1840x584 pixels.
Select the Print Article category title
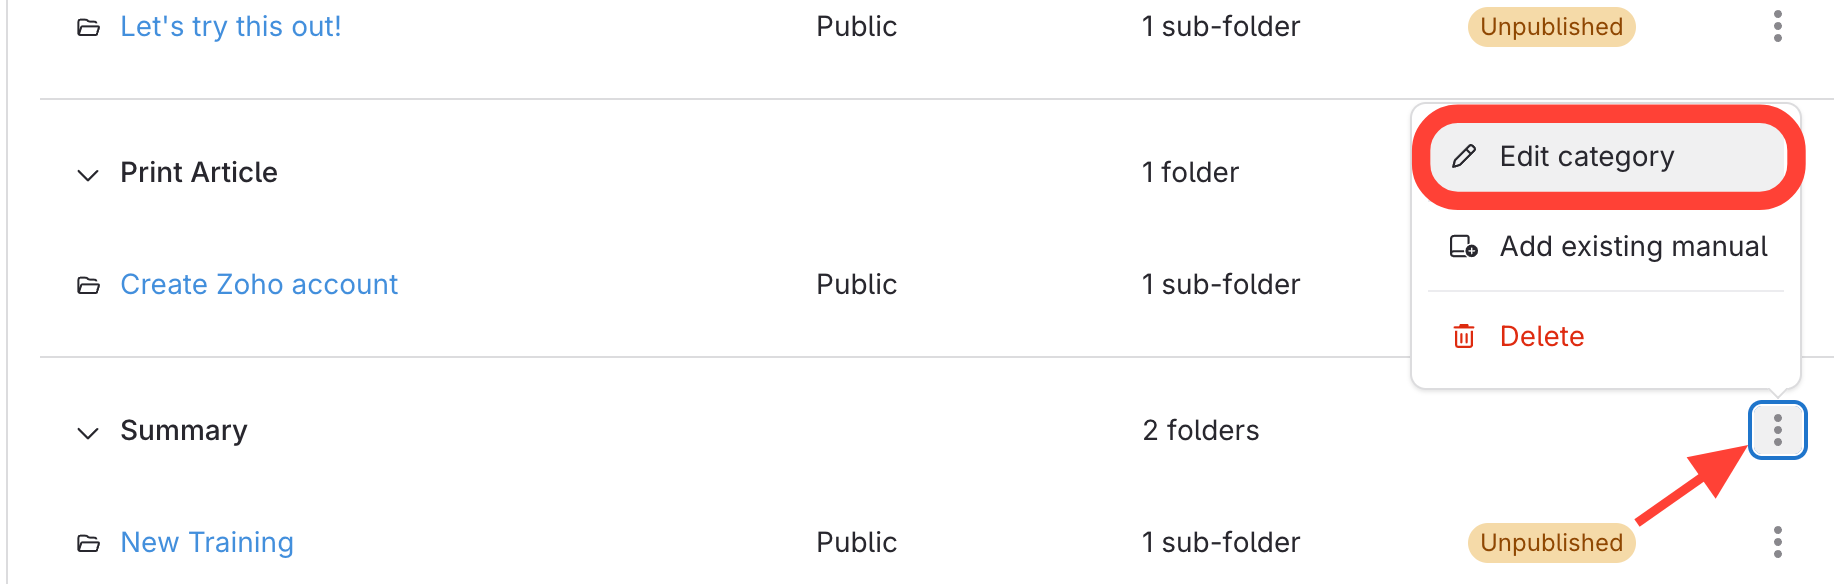(199, 173)
